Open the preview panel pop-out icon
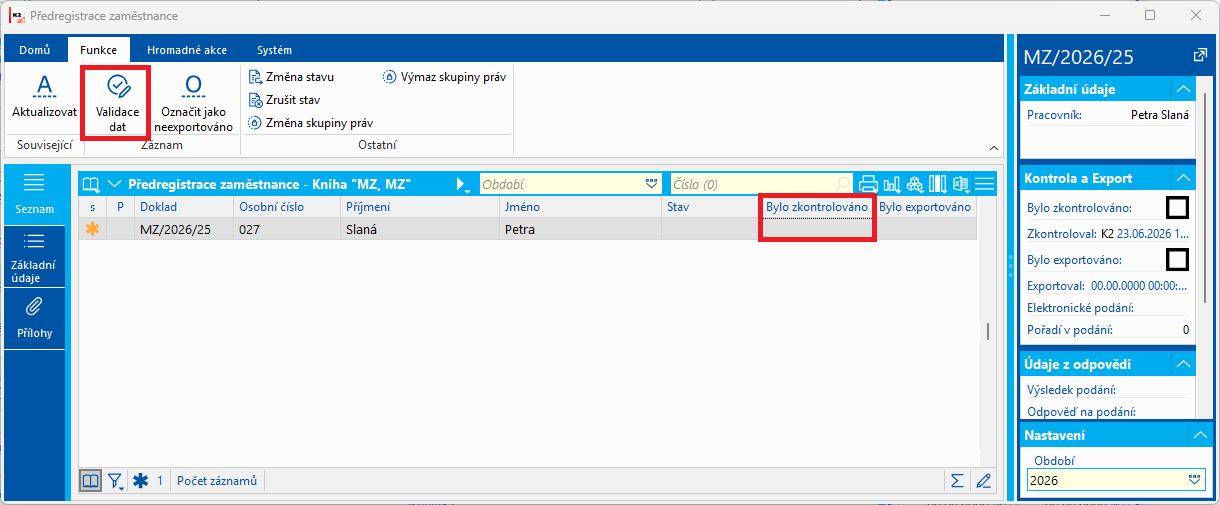This screenshot has width=1220, height=505. [1200, 56]
